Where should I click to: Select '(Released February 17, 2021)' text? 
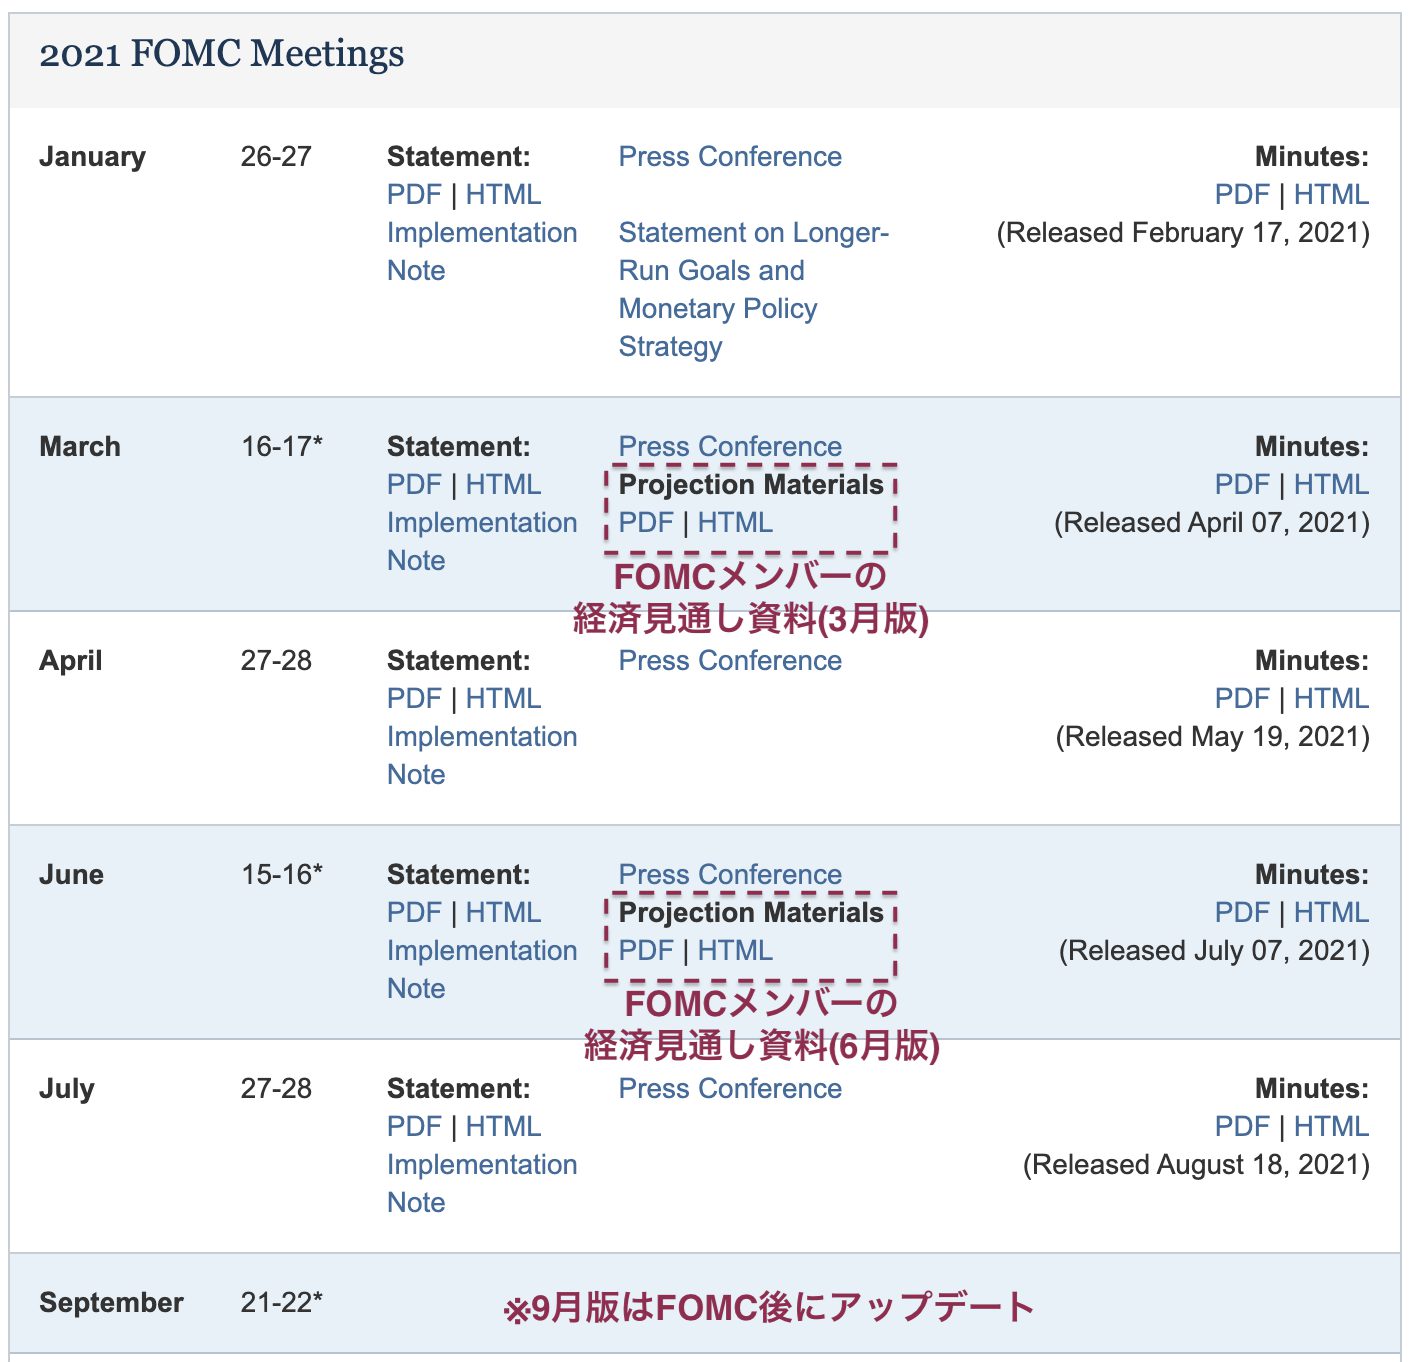[1183, 233]
